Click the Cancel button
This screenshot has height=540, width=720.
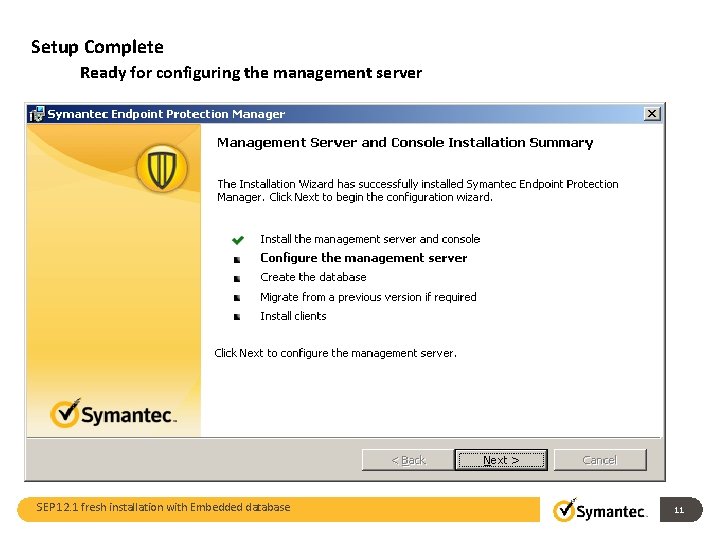pos(600,460)
